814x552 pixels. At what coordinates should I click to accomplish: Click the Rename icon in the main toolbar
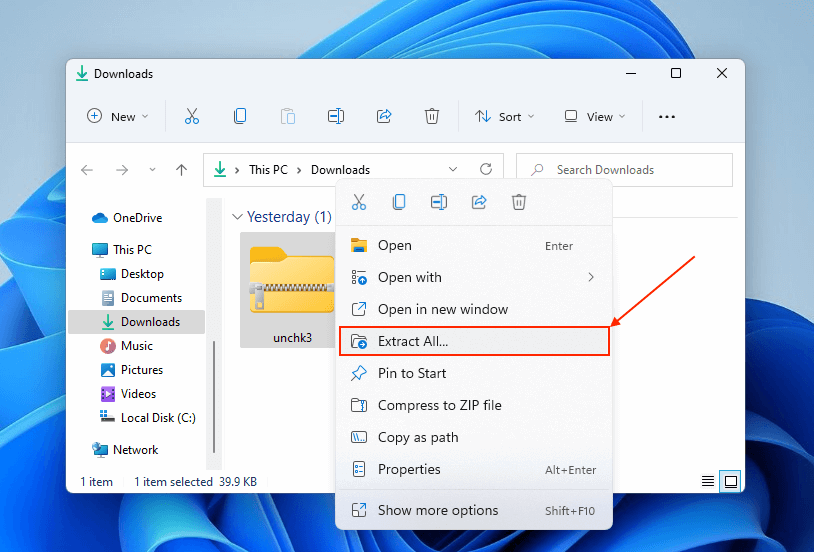[336, 116]
